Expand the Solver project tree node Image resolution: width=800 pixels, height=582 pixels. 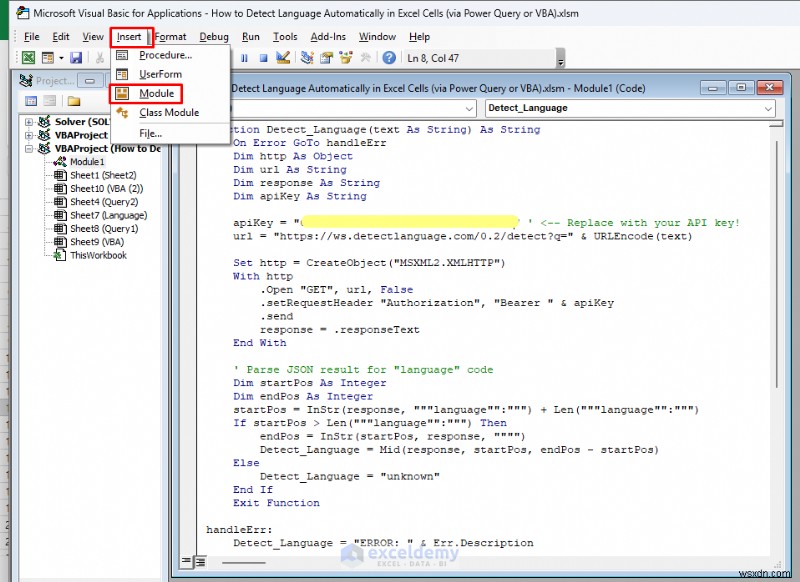[29, 122]
